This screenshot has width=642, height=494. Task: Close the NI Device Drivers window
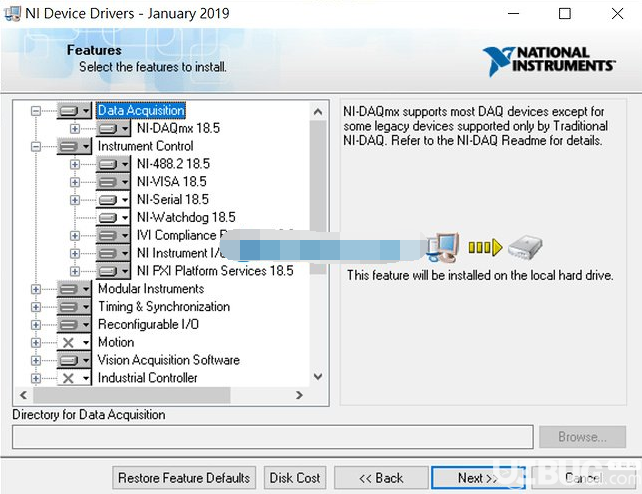617,14
